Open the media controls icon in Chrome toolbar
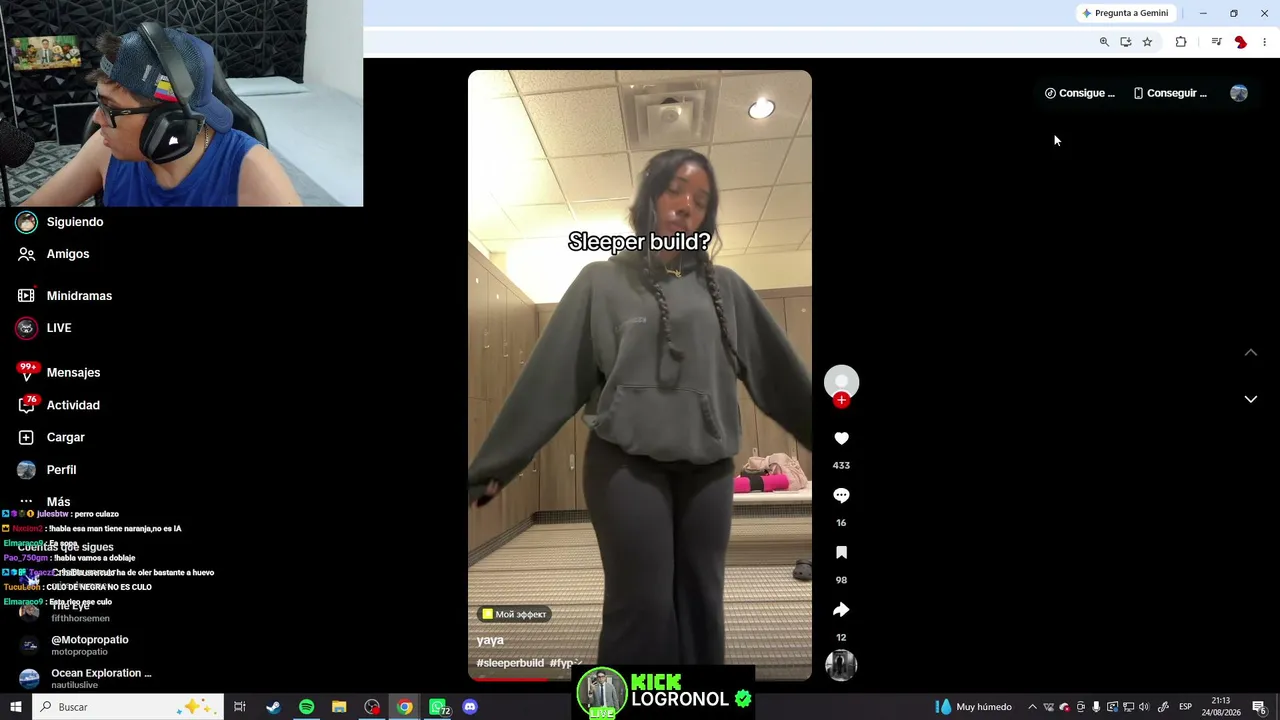 [1216, 42]
